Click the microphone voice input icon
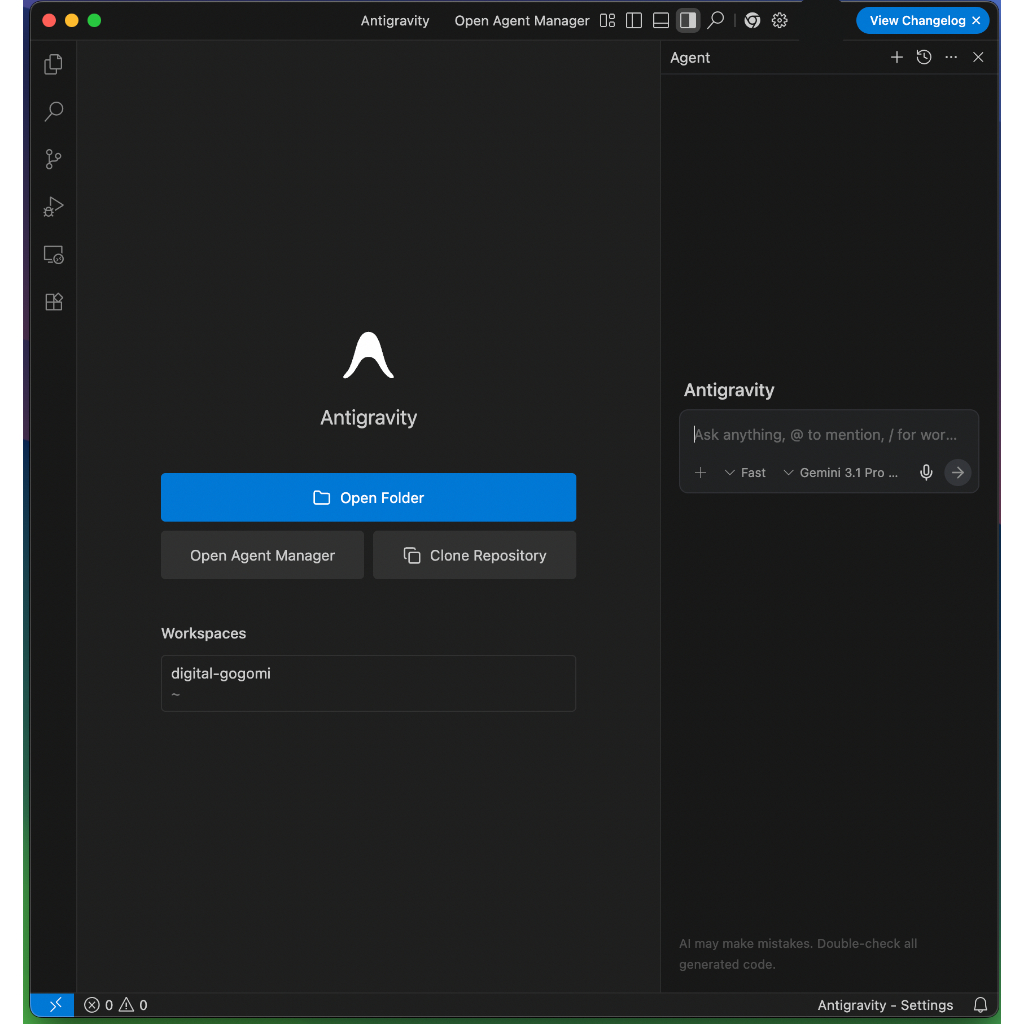This screenshot has width=1024, height=1024. pos(926,472)
